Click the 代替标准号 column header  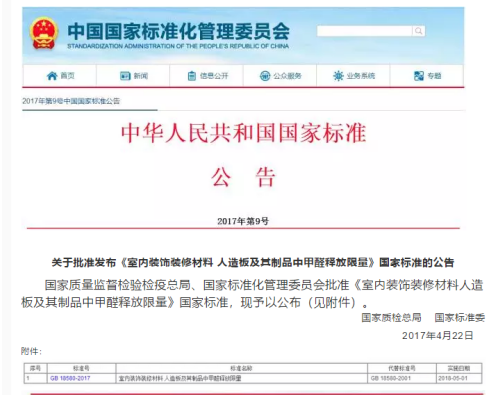(x=402, y=368)
